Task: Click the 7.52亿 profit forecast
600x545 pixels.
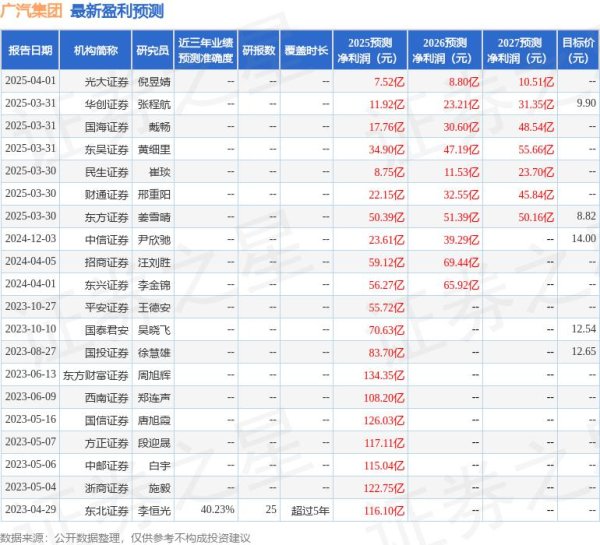Action: pos(389,82)
